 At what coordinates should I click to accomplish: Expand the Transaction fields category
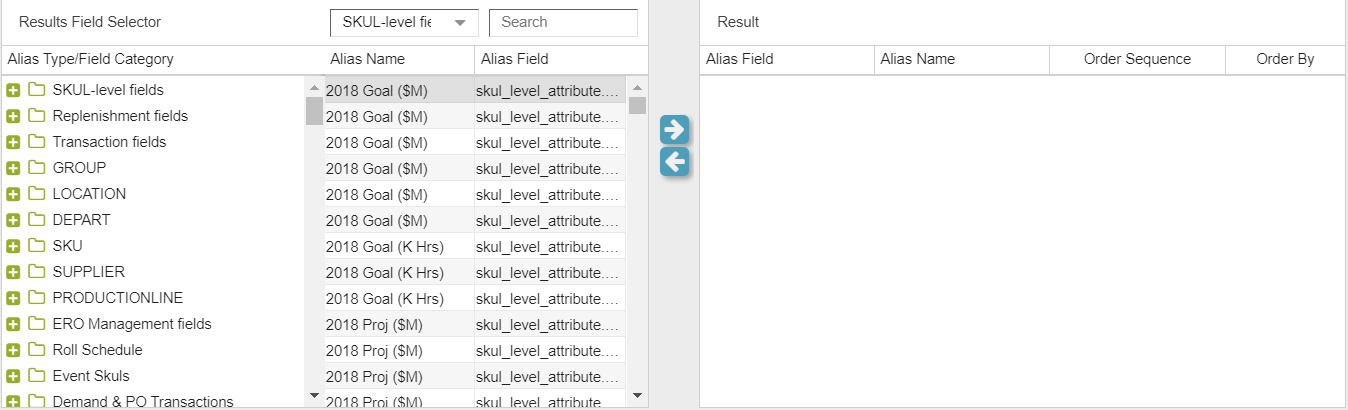pyautogui.click(x=14, y=142)
